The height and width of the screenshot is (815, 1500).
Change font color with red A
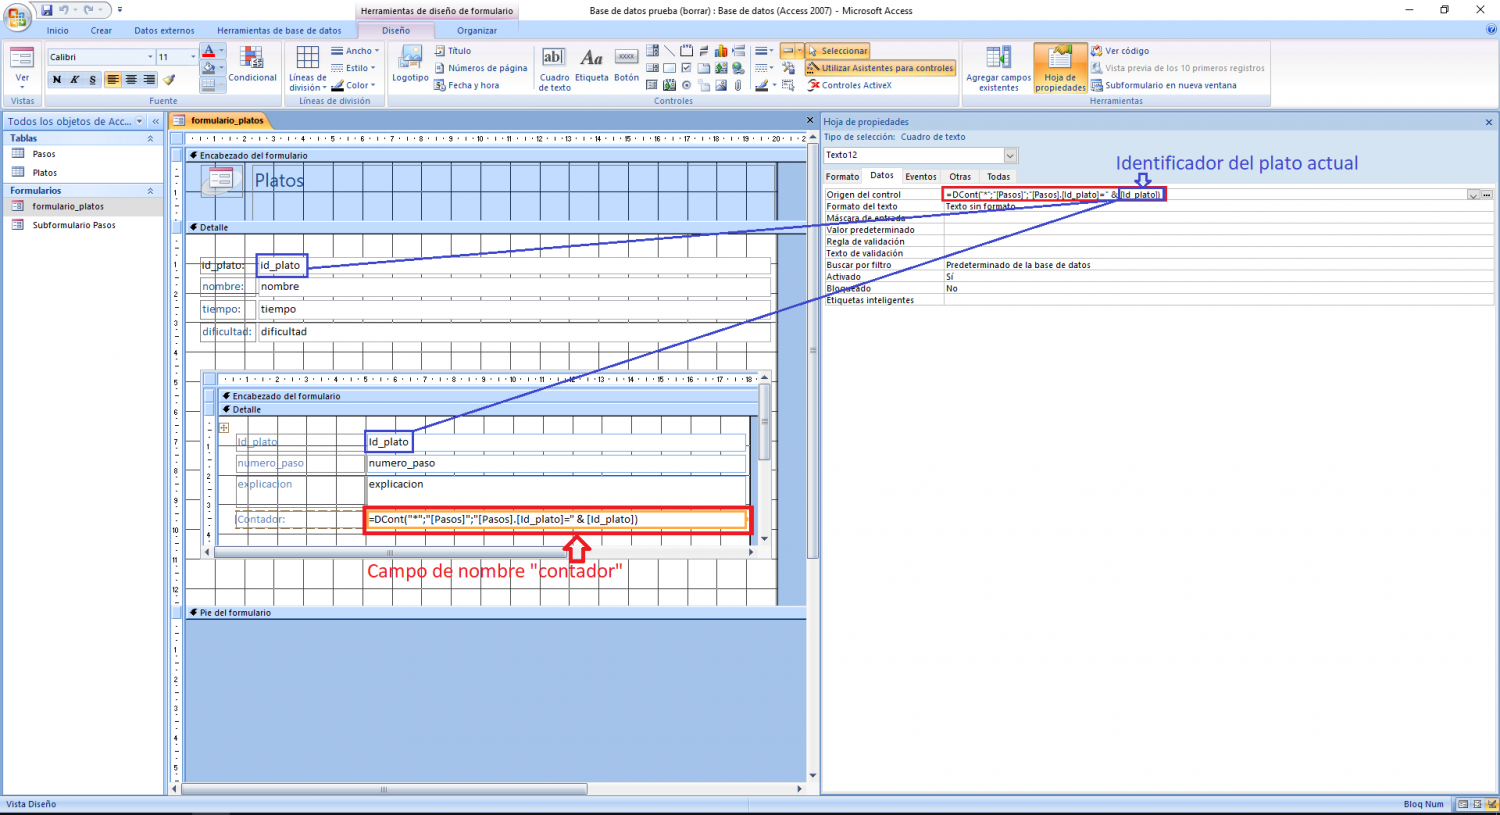[x=208, y=51]
